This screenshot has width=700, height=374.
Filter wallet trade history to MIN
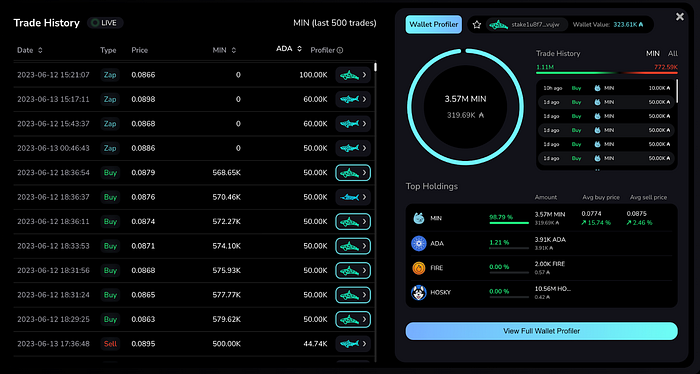point(653,54)
